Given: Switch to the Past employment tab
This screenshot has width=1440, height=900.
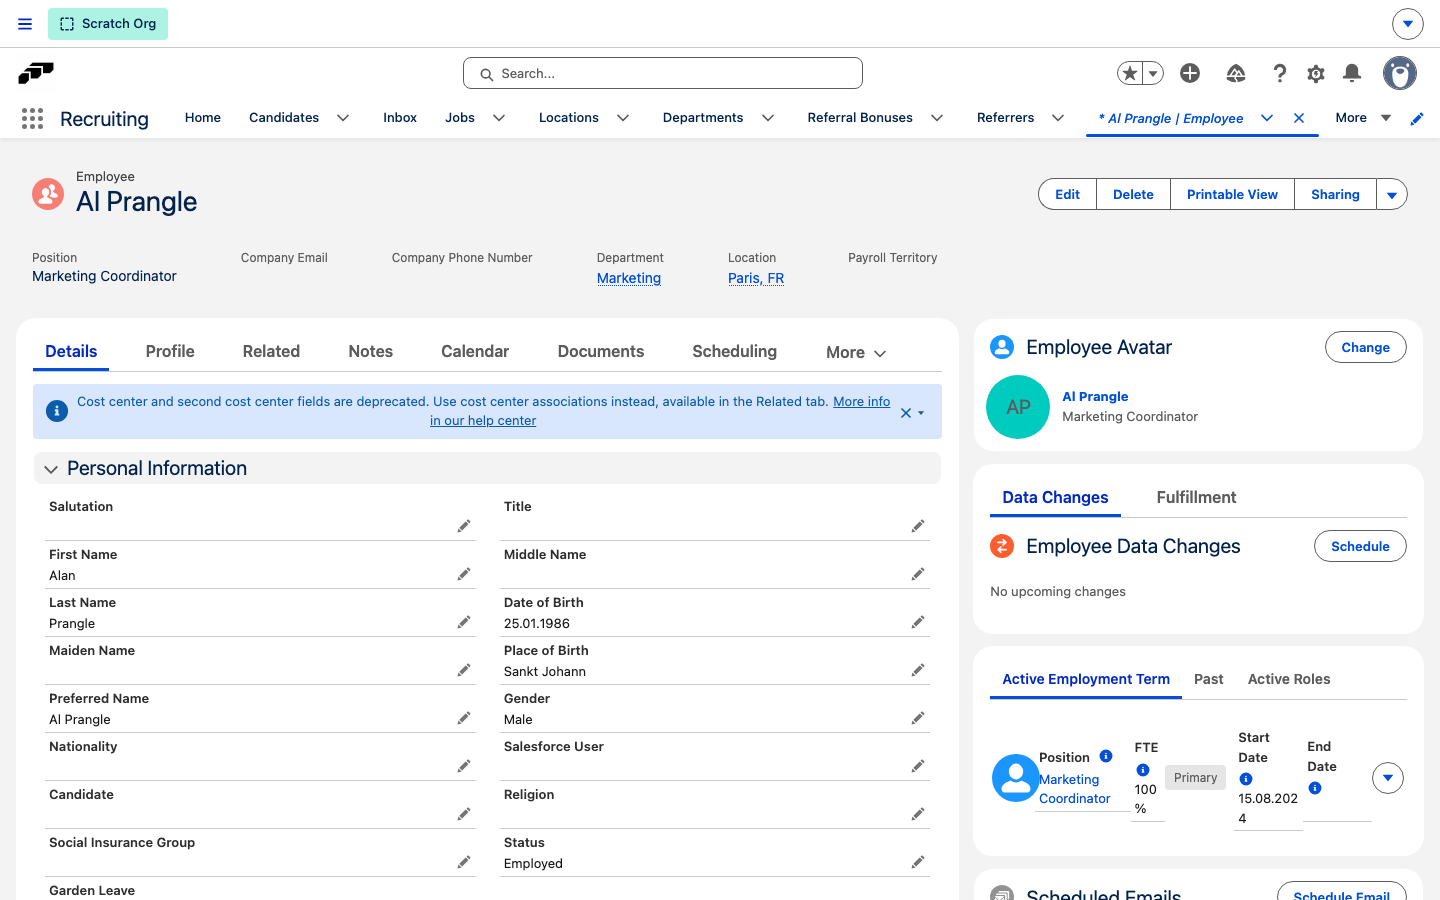Looking at the screenshot, I should (1208, 679).
